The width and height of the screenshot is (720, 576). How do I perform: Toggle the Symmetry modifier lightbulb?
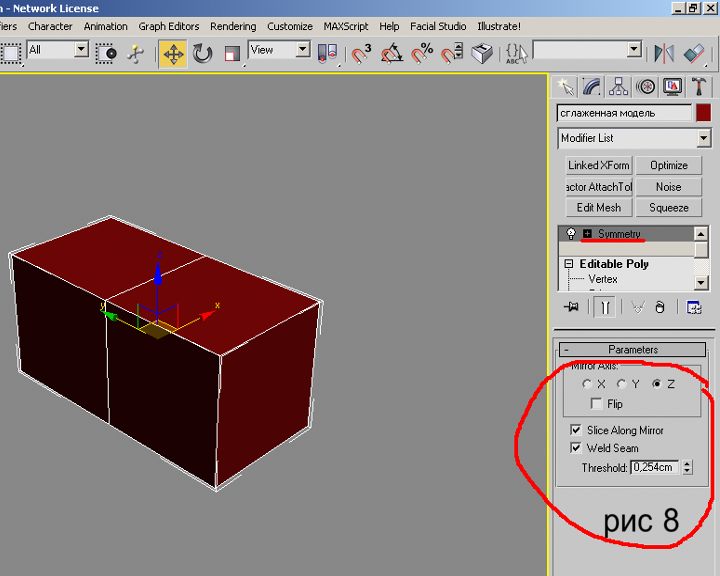click(571, 233)
